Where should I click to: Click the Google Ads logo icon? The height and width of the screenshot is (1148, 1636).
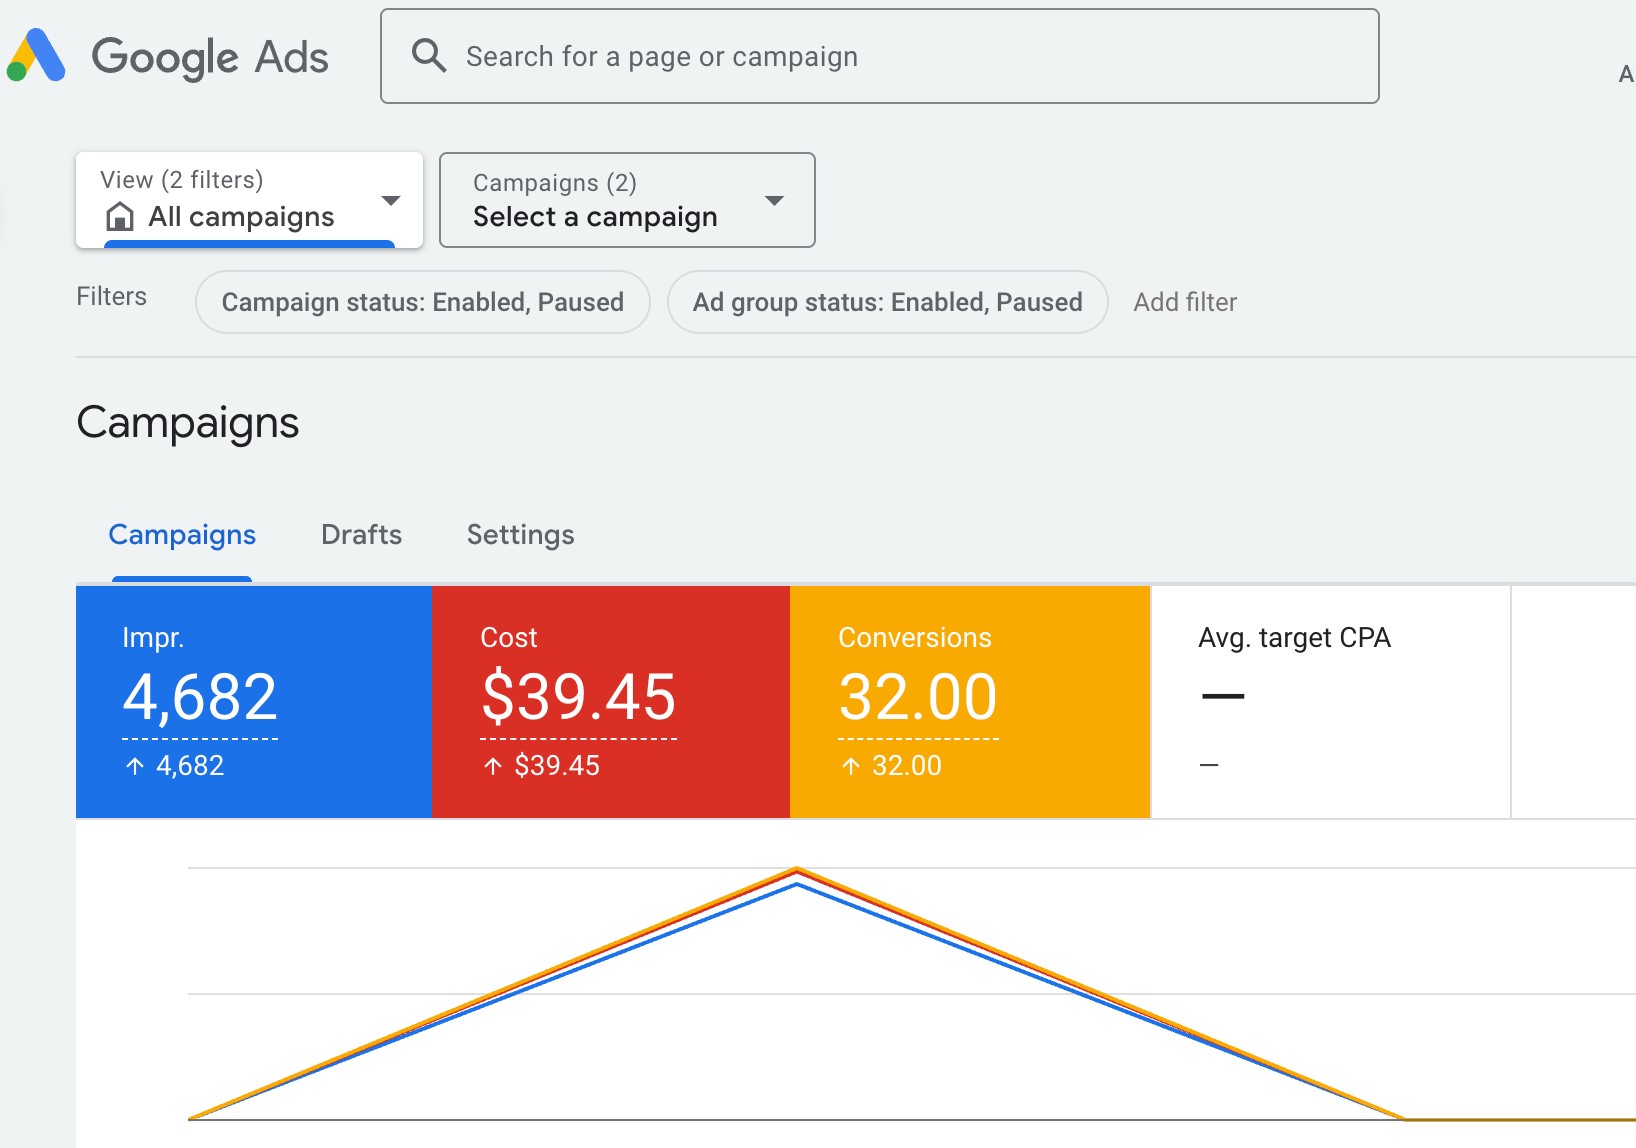pyautogui.click(x=37, y=56)
